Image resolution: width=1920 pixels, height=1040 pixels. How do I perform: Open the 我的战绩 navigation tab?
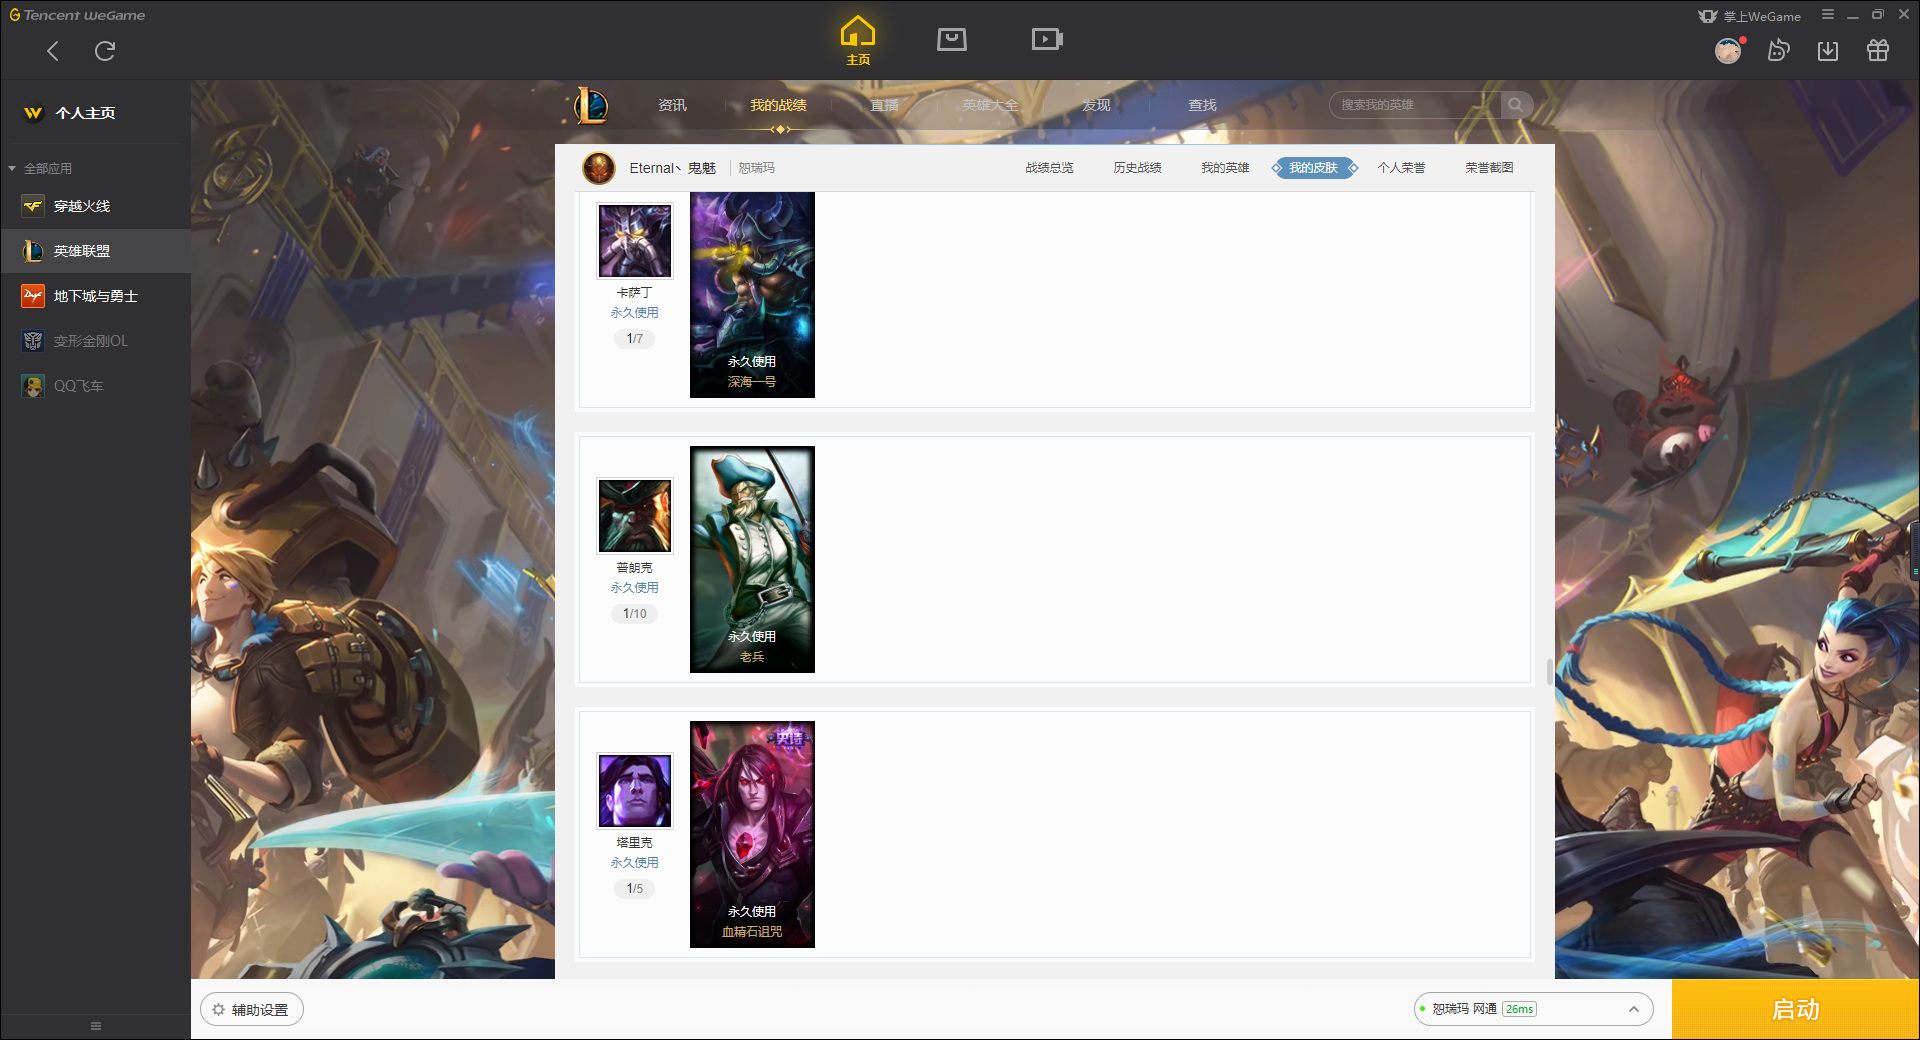[x=778, y=105]
